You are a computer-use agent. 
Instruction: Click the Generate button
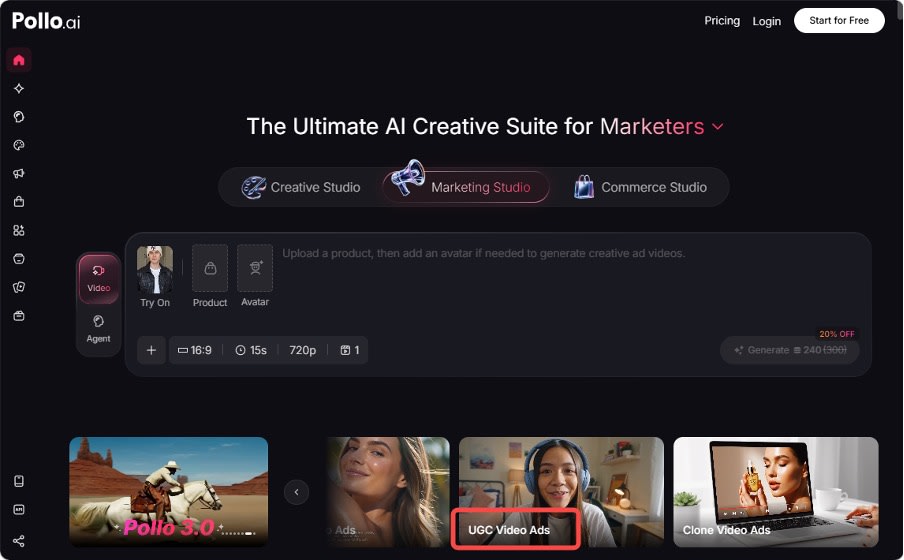[x=790, y=350]
